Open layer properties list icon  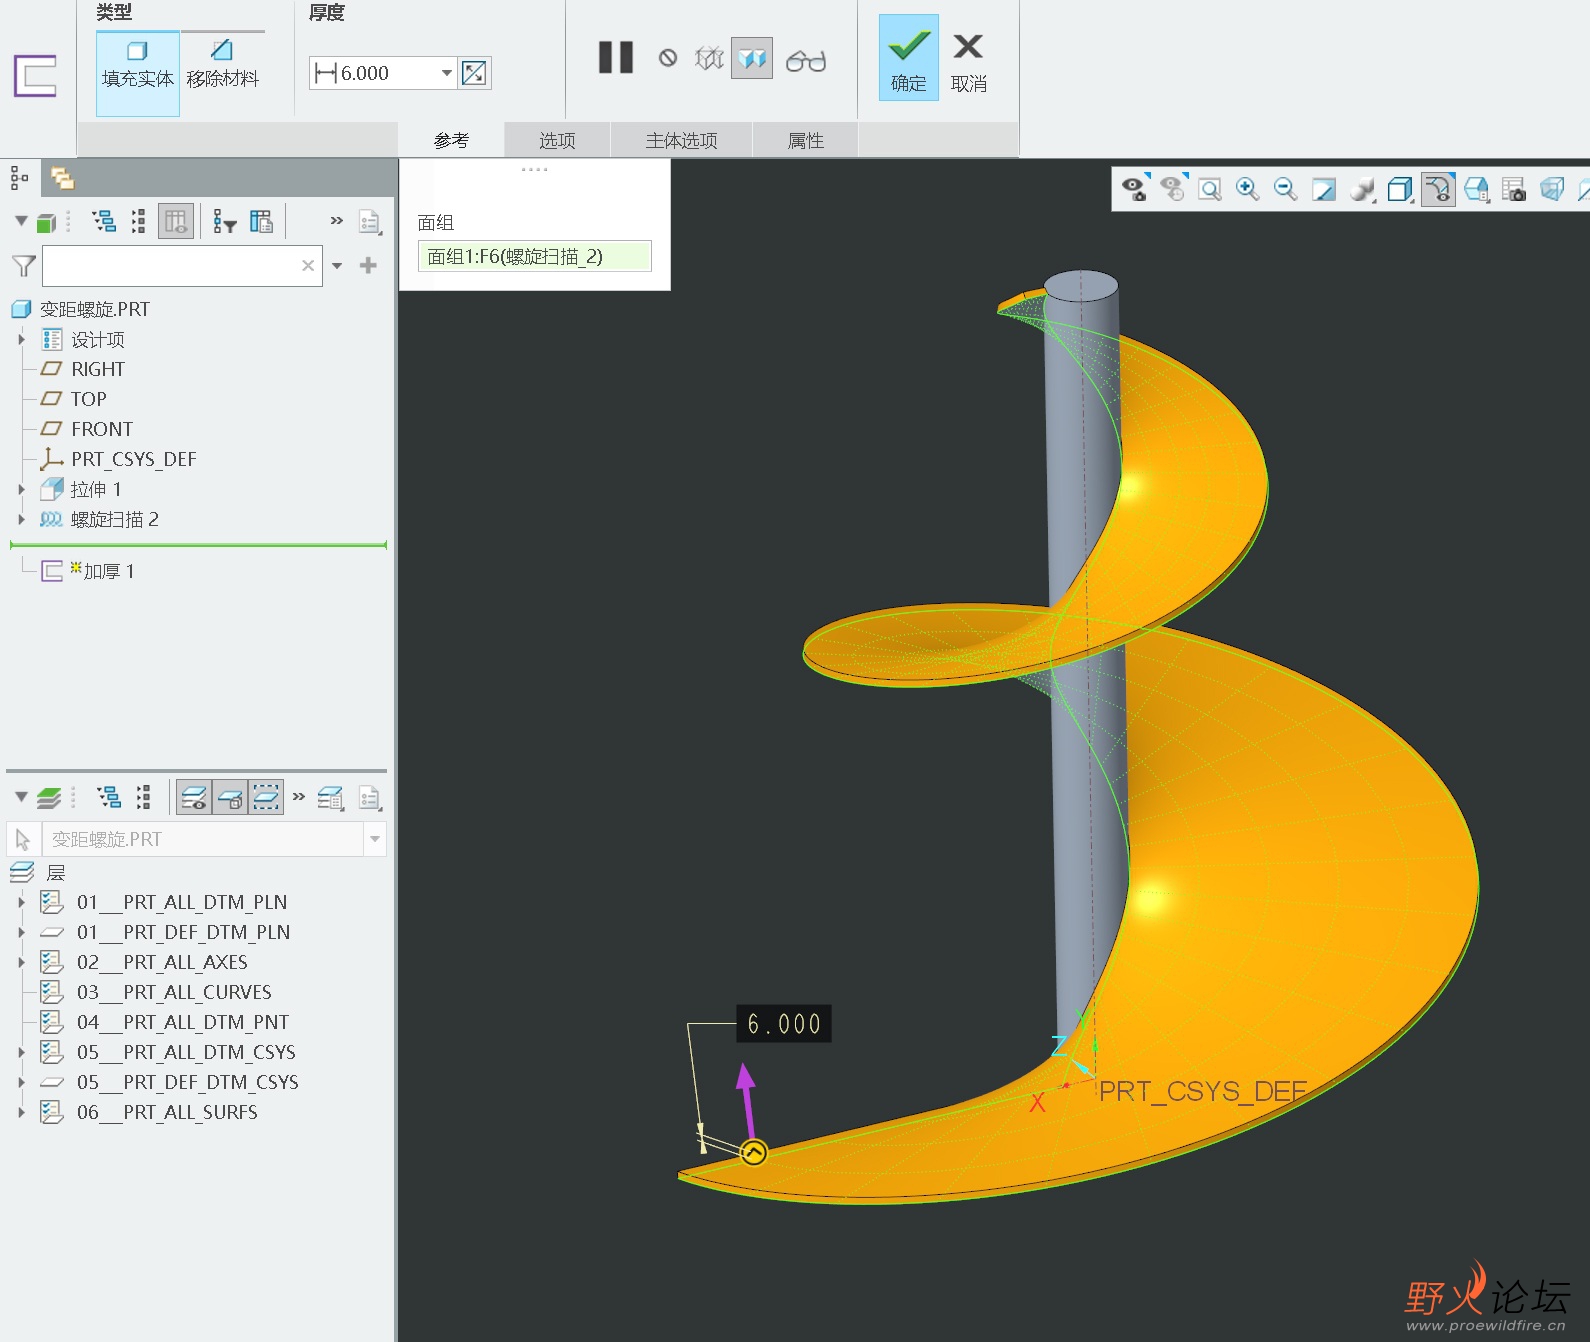[x=330, y=797]
